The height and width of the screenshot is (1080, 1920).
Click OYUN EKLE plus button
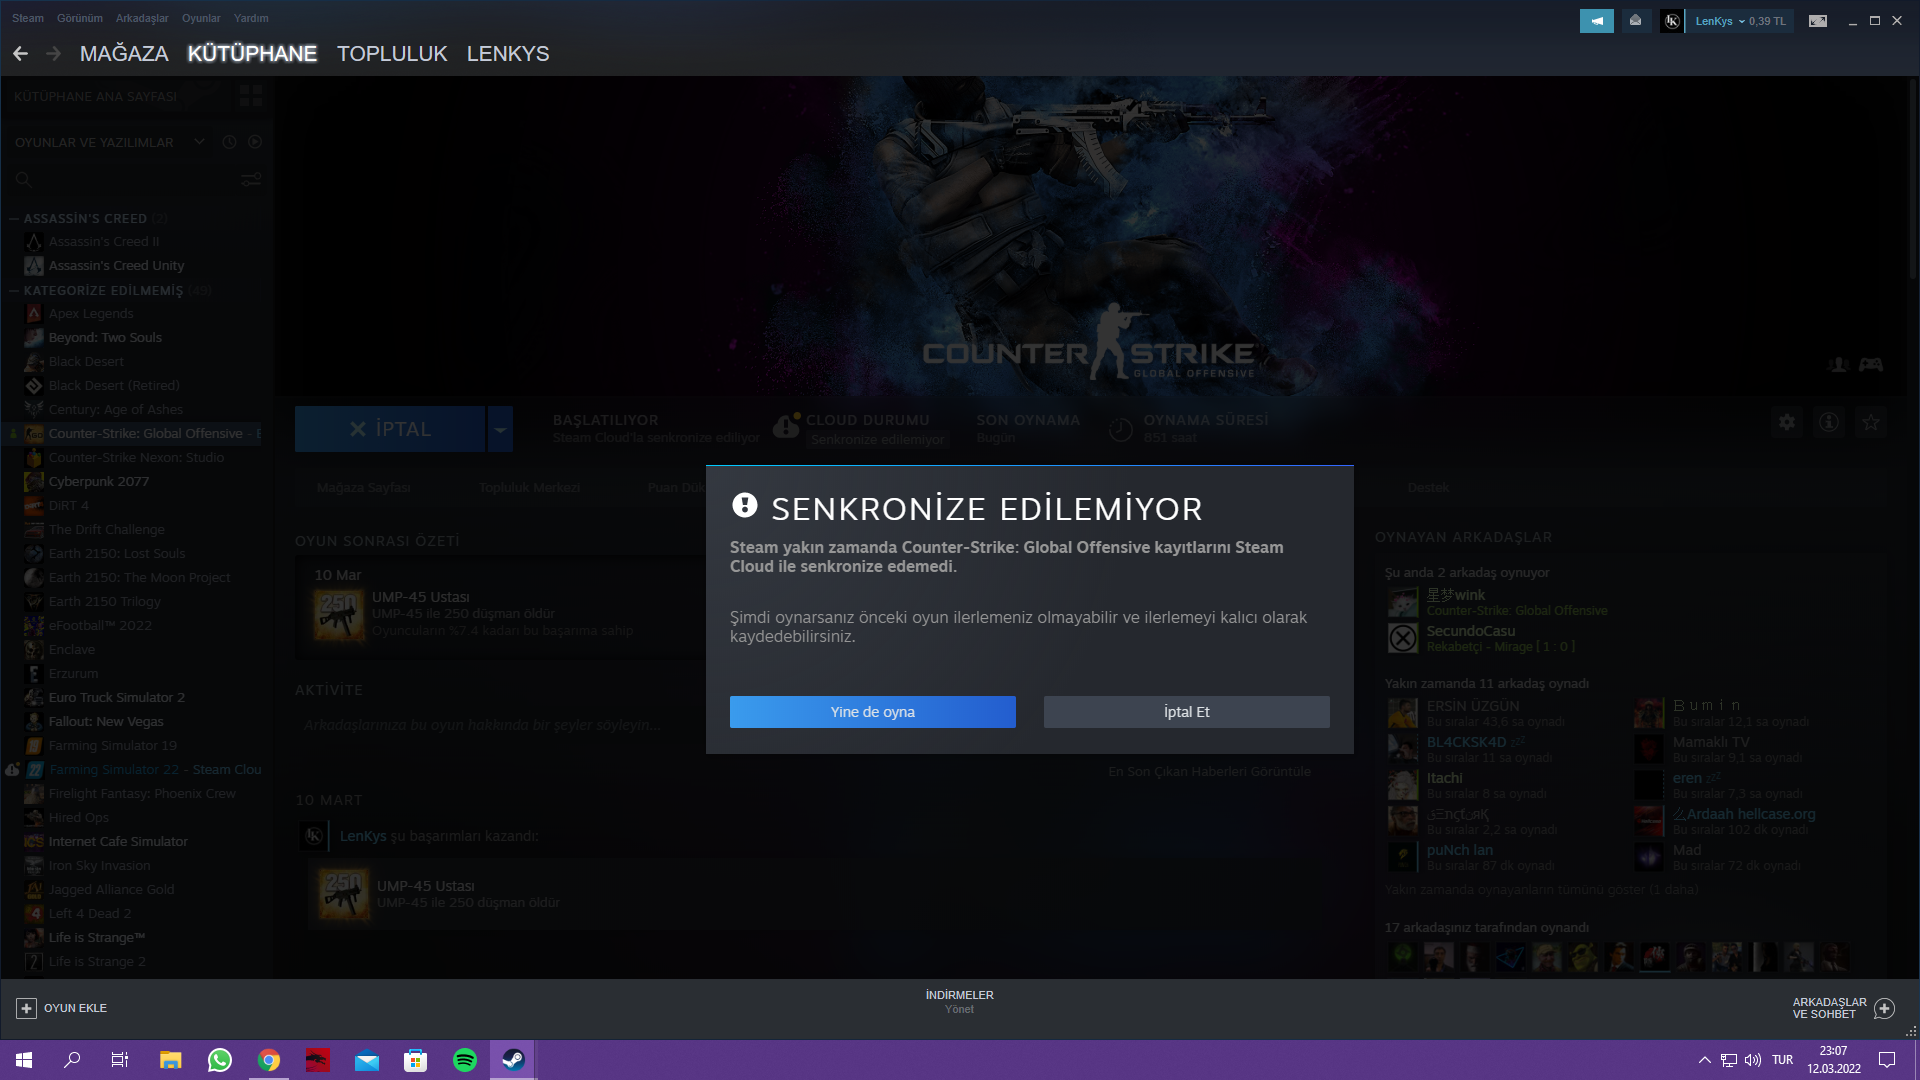[x=27, y=1008]
